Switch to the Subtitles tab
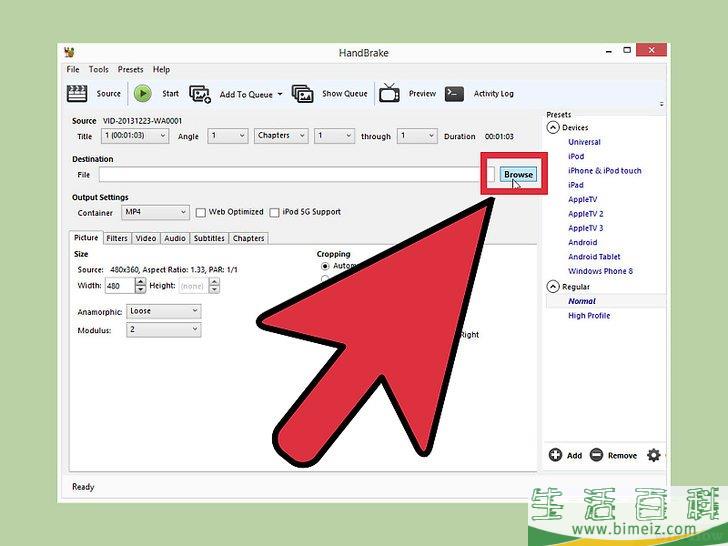The image size is (728, 546). (209, 238)
